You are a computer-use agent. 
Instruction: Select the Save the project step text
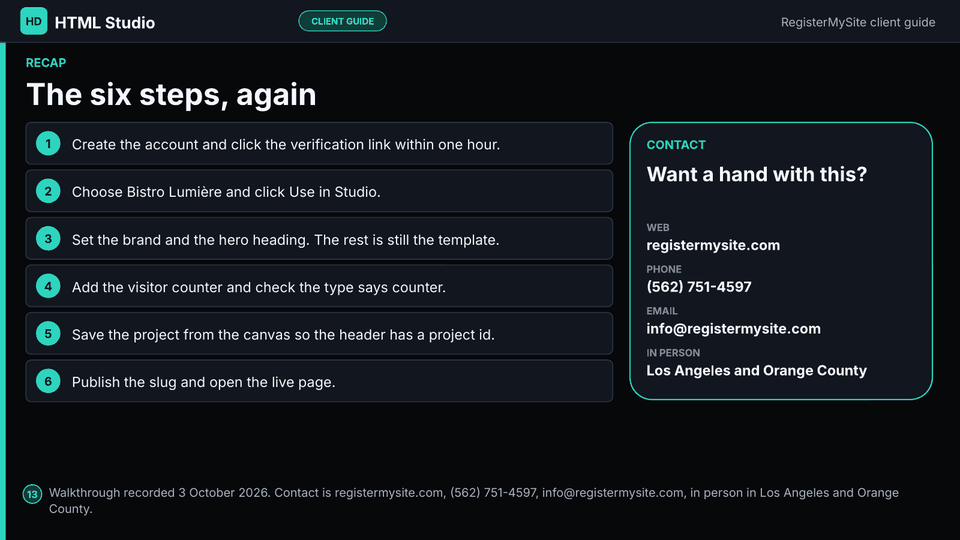[x=283, y=334]
